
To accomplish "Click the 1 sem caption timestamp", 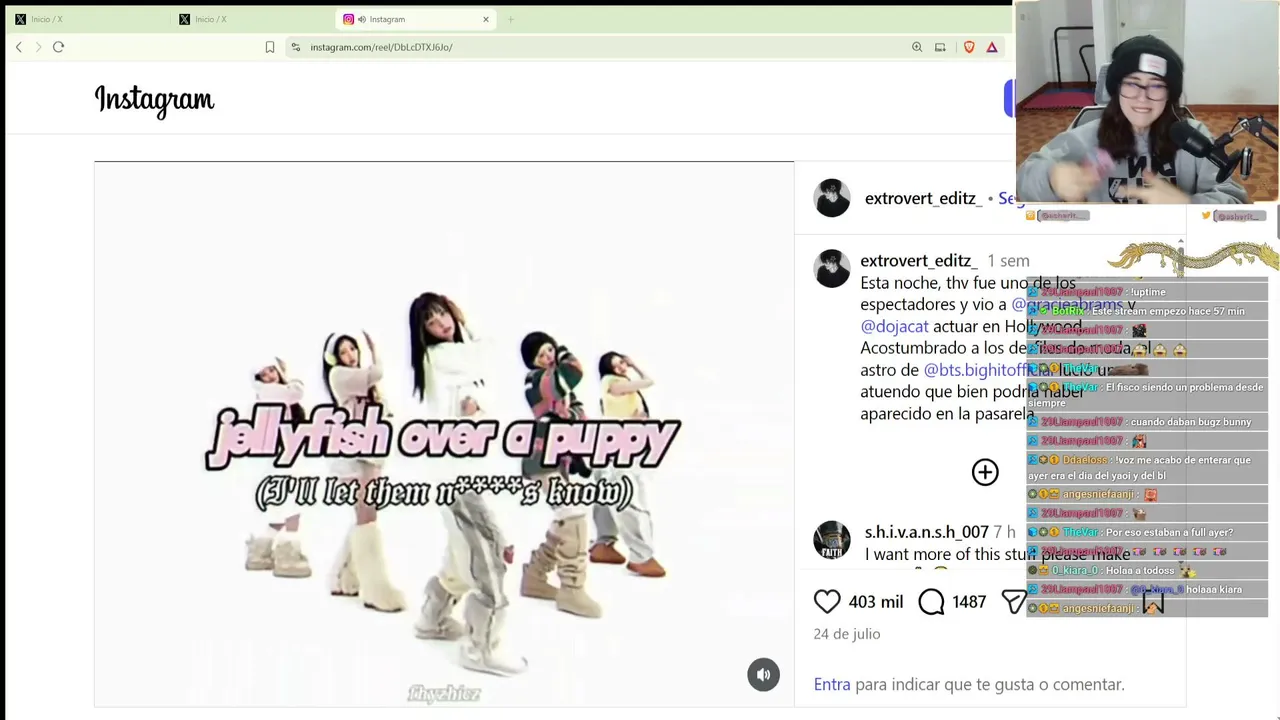I will pyautogui.click(x=1008, y=261).
